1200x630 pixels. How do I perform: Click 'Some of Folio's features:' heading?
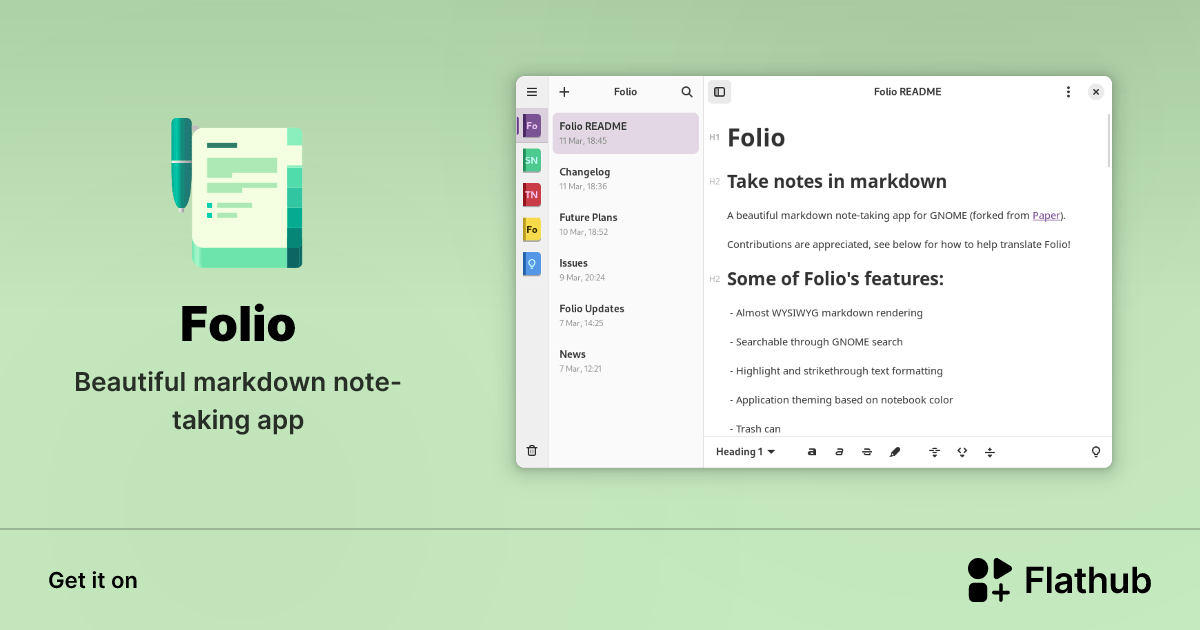835,279
